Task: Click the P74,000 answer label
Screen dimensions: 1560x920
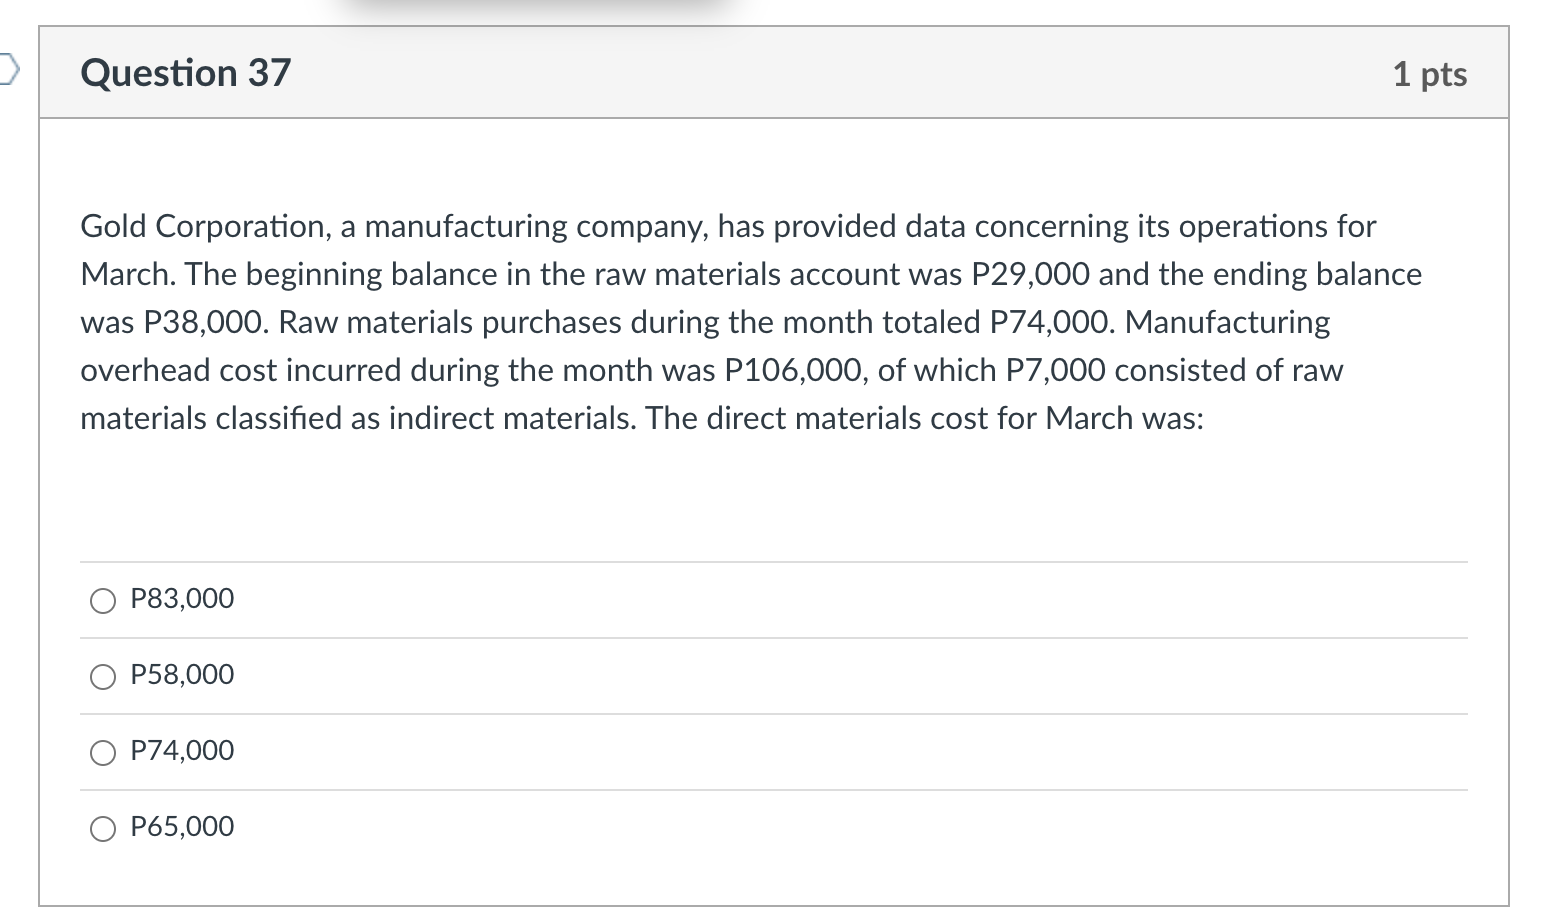Action: click(182, 751)
